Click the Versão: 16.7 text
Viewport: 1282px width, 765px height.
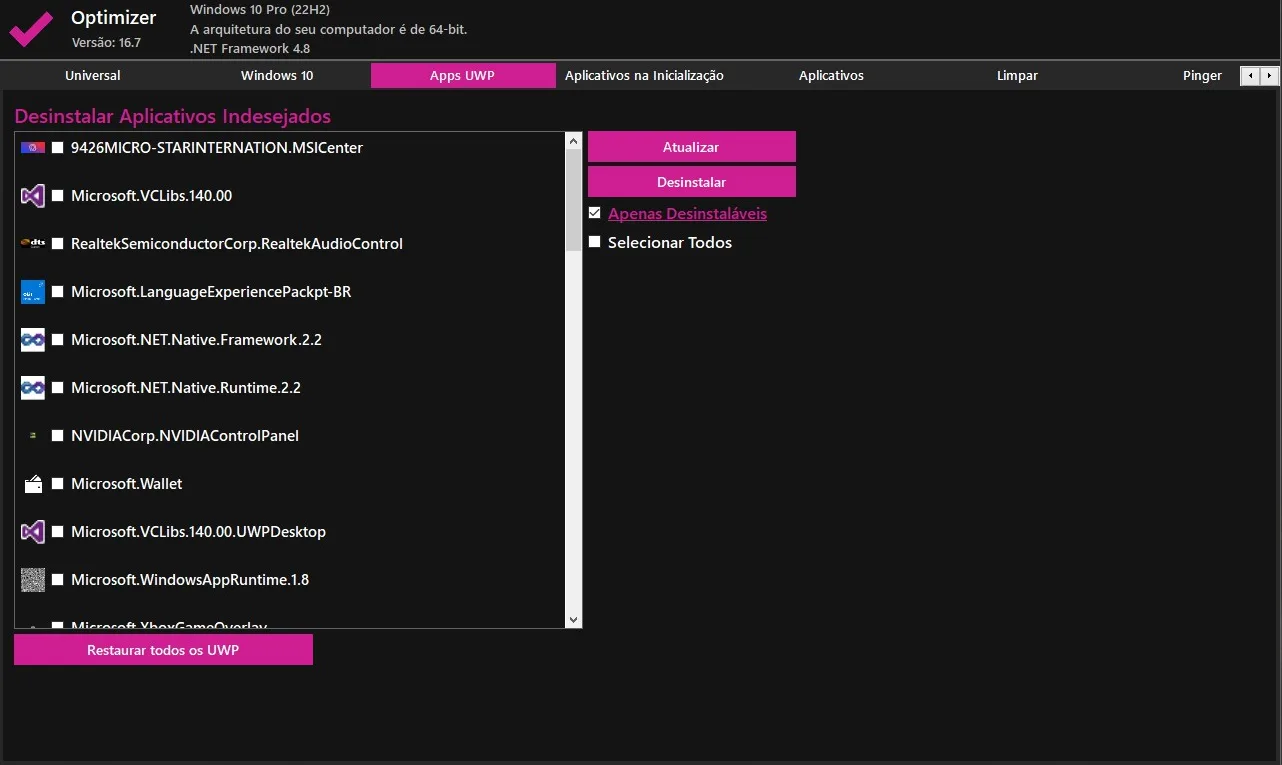[106, 43]
